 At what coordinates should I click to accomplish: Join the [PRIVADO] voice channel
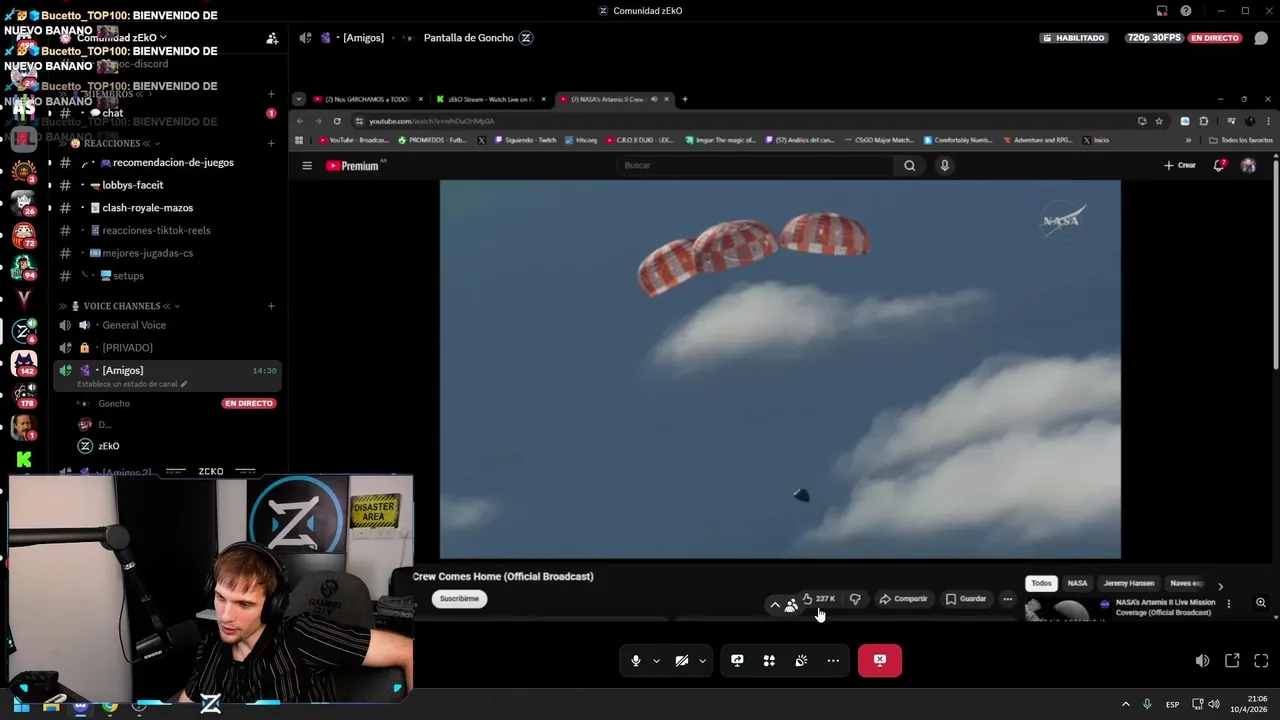167,348
